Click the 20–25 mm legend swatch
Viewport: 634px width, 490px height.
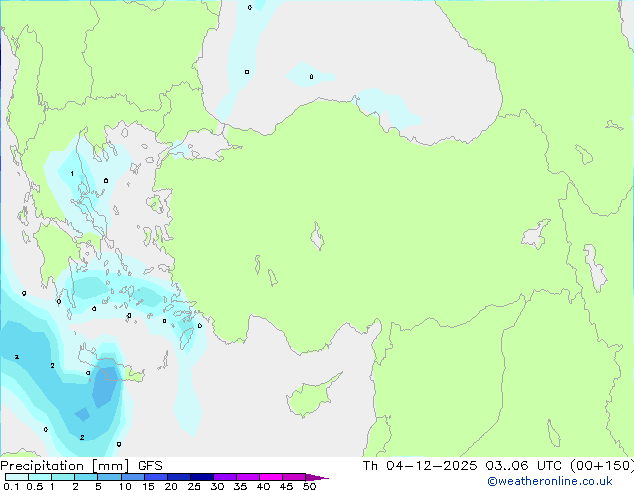point(178,477)
